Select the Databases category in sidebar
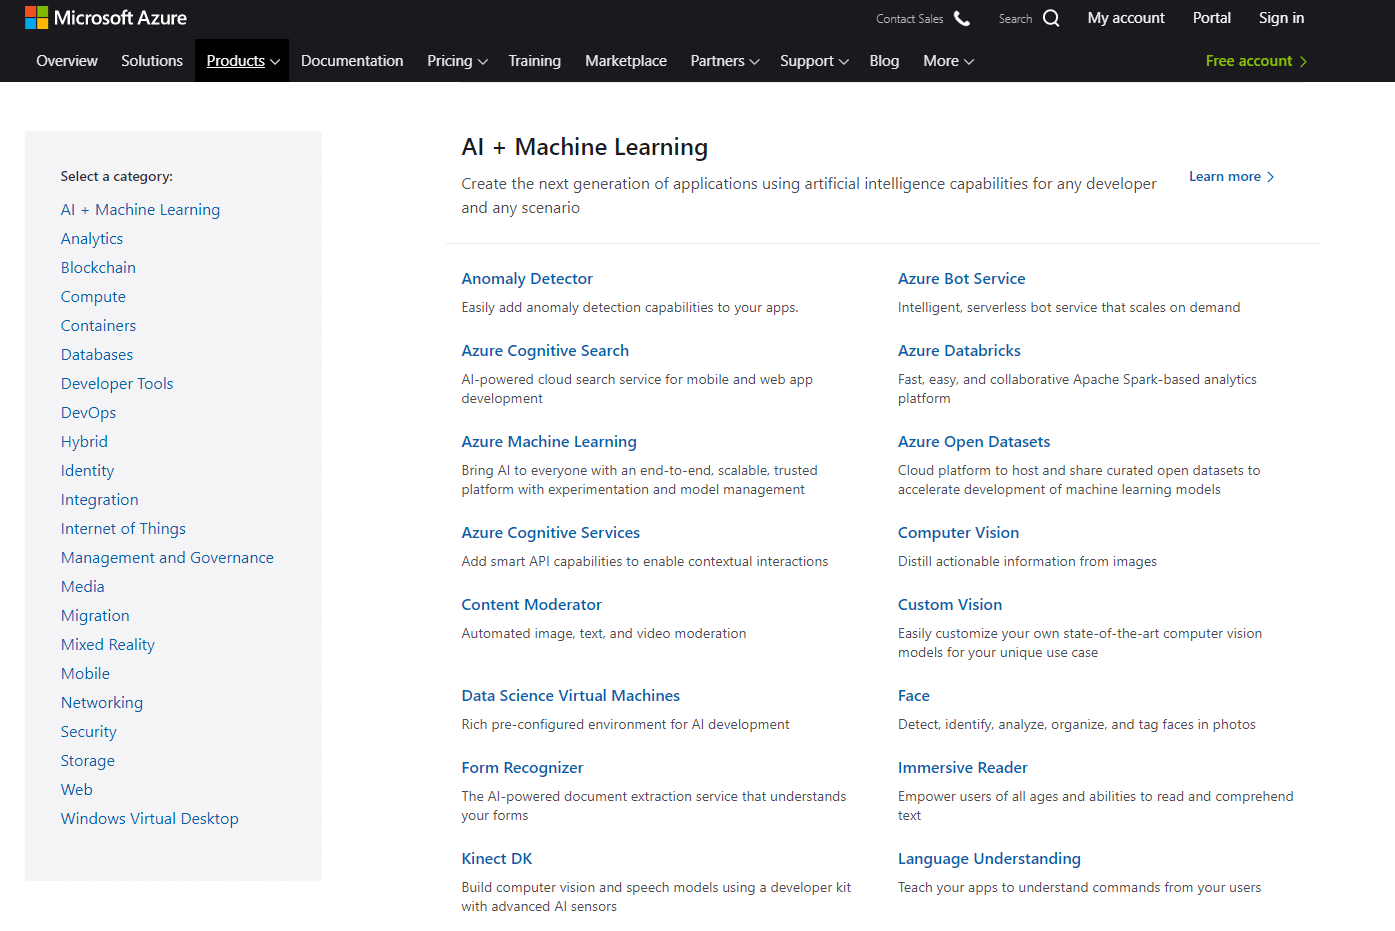Image resolution: width=1395 pixels, height=931 pixels. click(x=96, y=354)
